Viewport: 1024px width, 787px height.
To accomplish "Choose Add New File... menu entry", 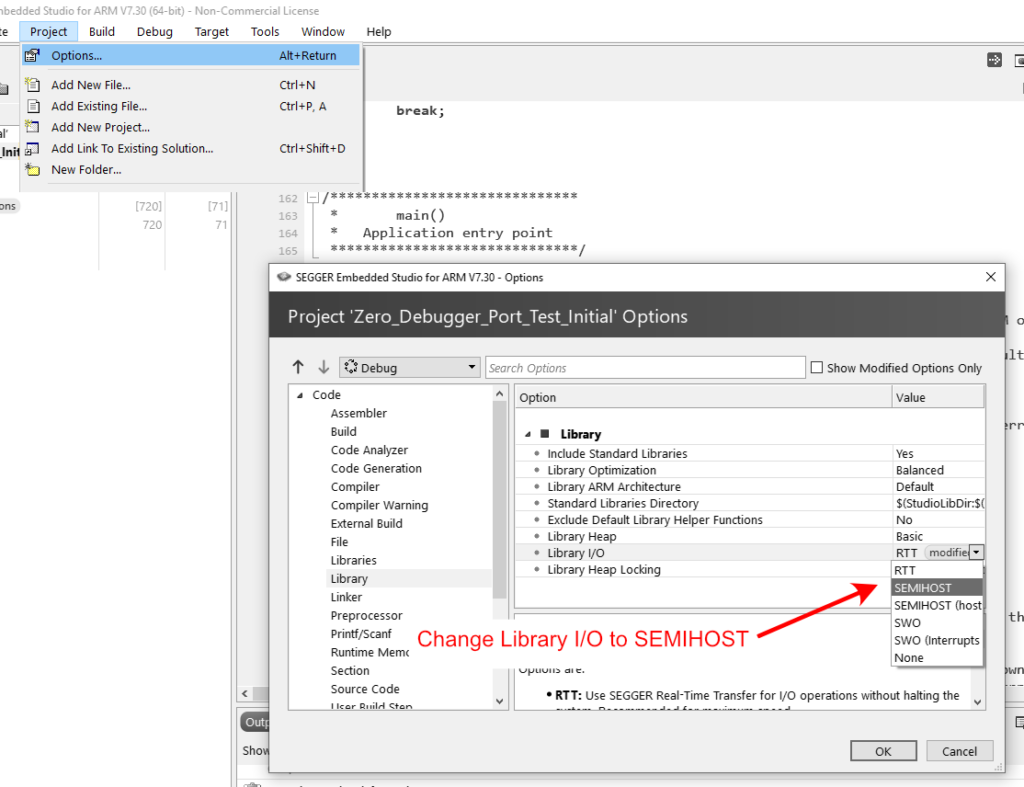I will tap(191, 85).
